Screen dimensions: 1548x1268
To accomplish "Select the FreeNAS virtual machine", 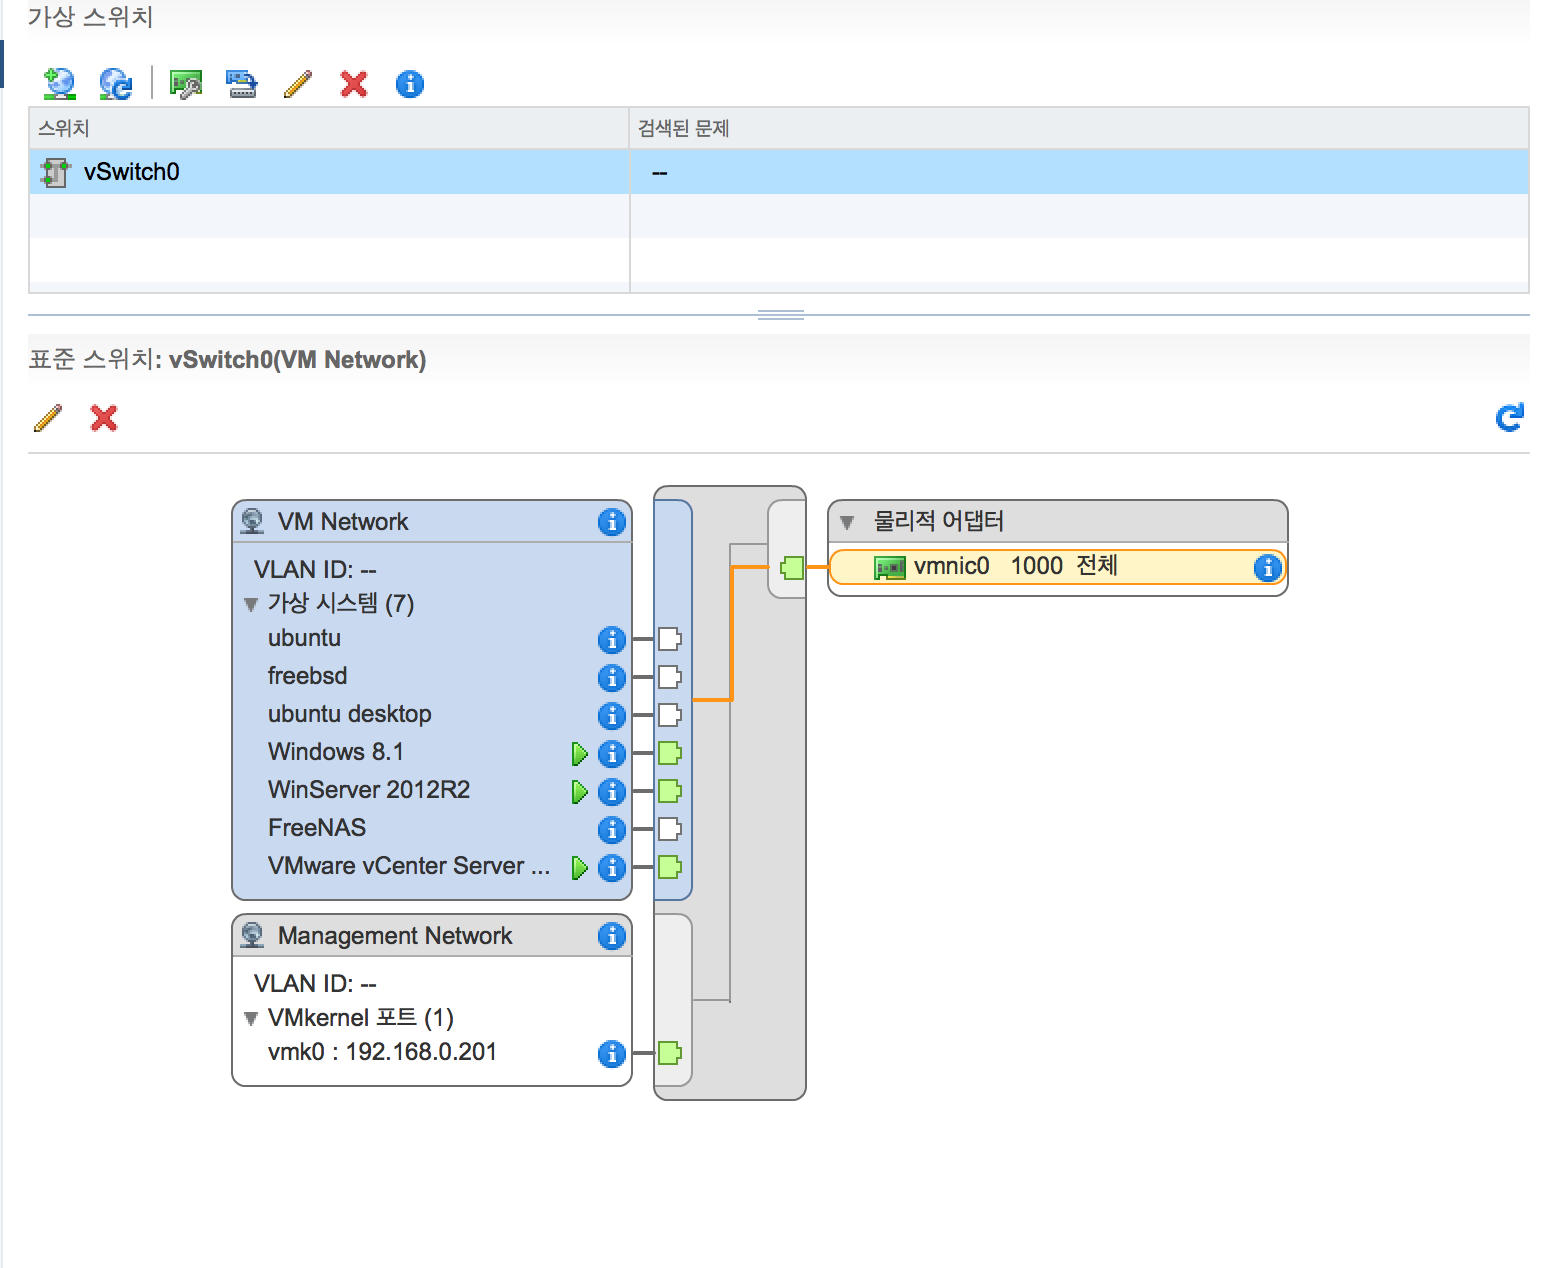I will (x=317, y=828).
